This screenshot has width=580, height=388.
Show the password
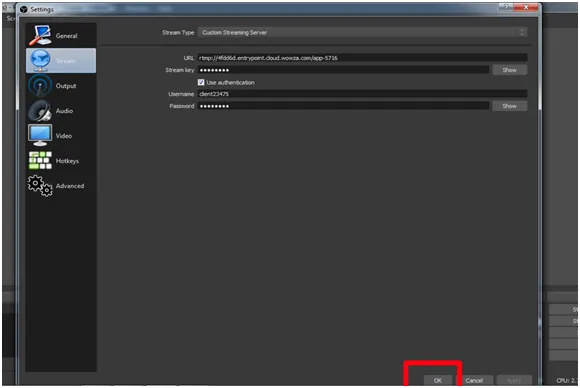pos(510,106)
